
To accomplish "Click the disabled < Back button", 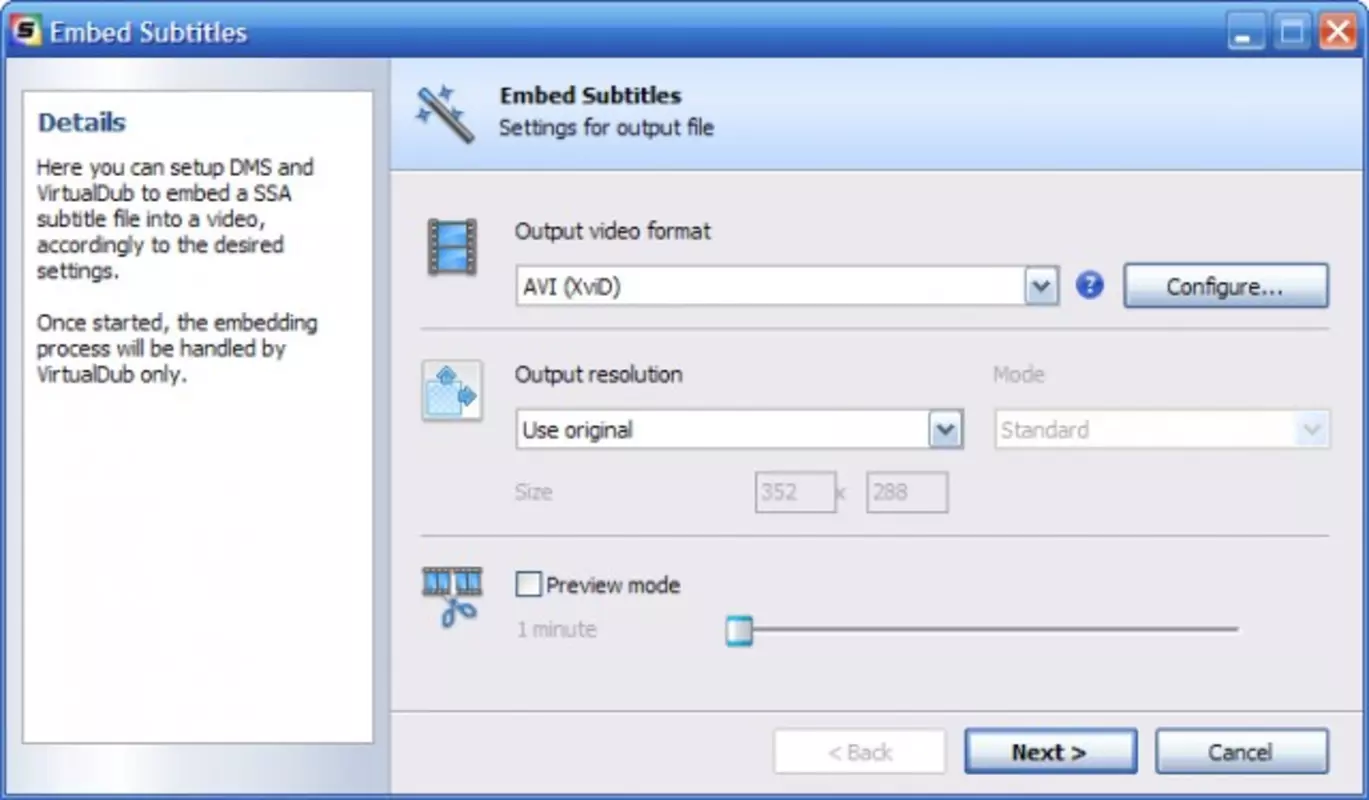I will pyautogui.click(x=860, y=752).
